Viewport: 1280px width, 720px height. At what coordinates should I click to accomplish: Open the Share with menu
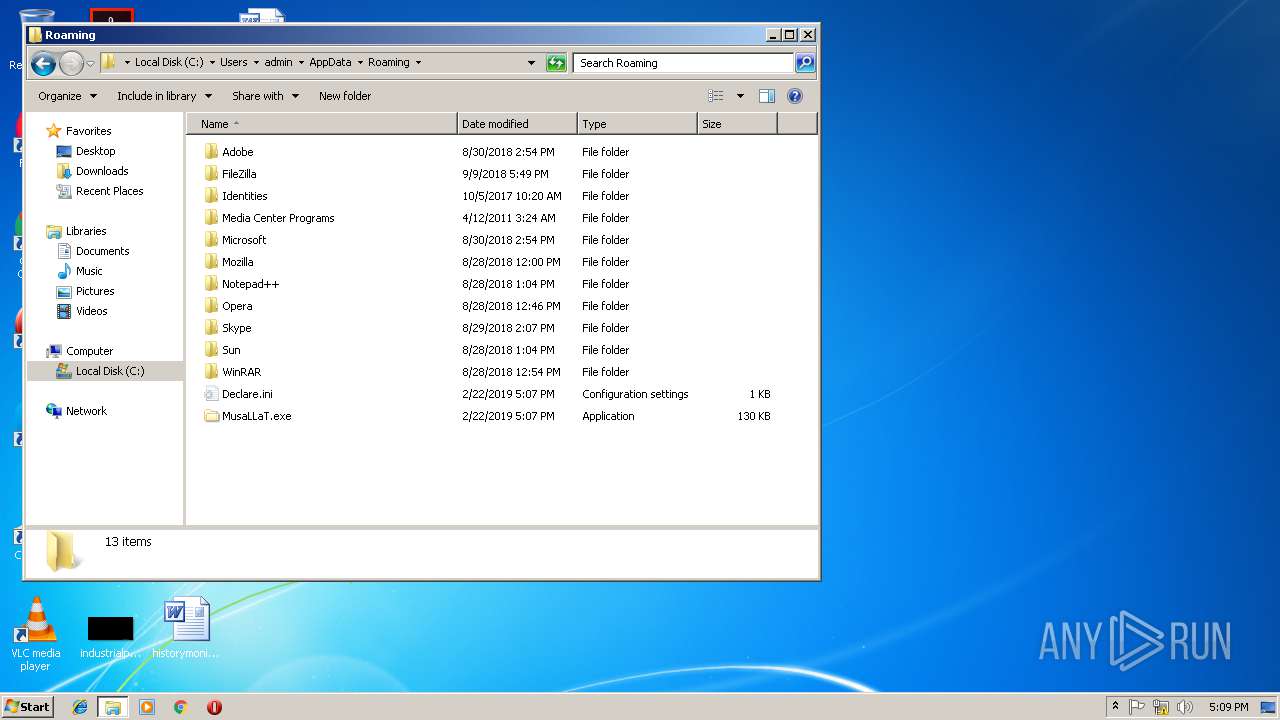pyautogui.click(x=265, y=96)
